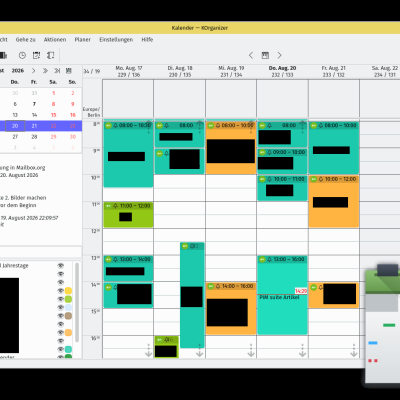Click the bell icon on Monday's 11:00 – 12:00 event
The image size is (400, 400).
click(x=116, y=206)
